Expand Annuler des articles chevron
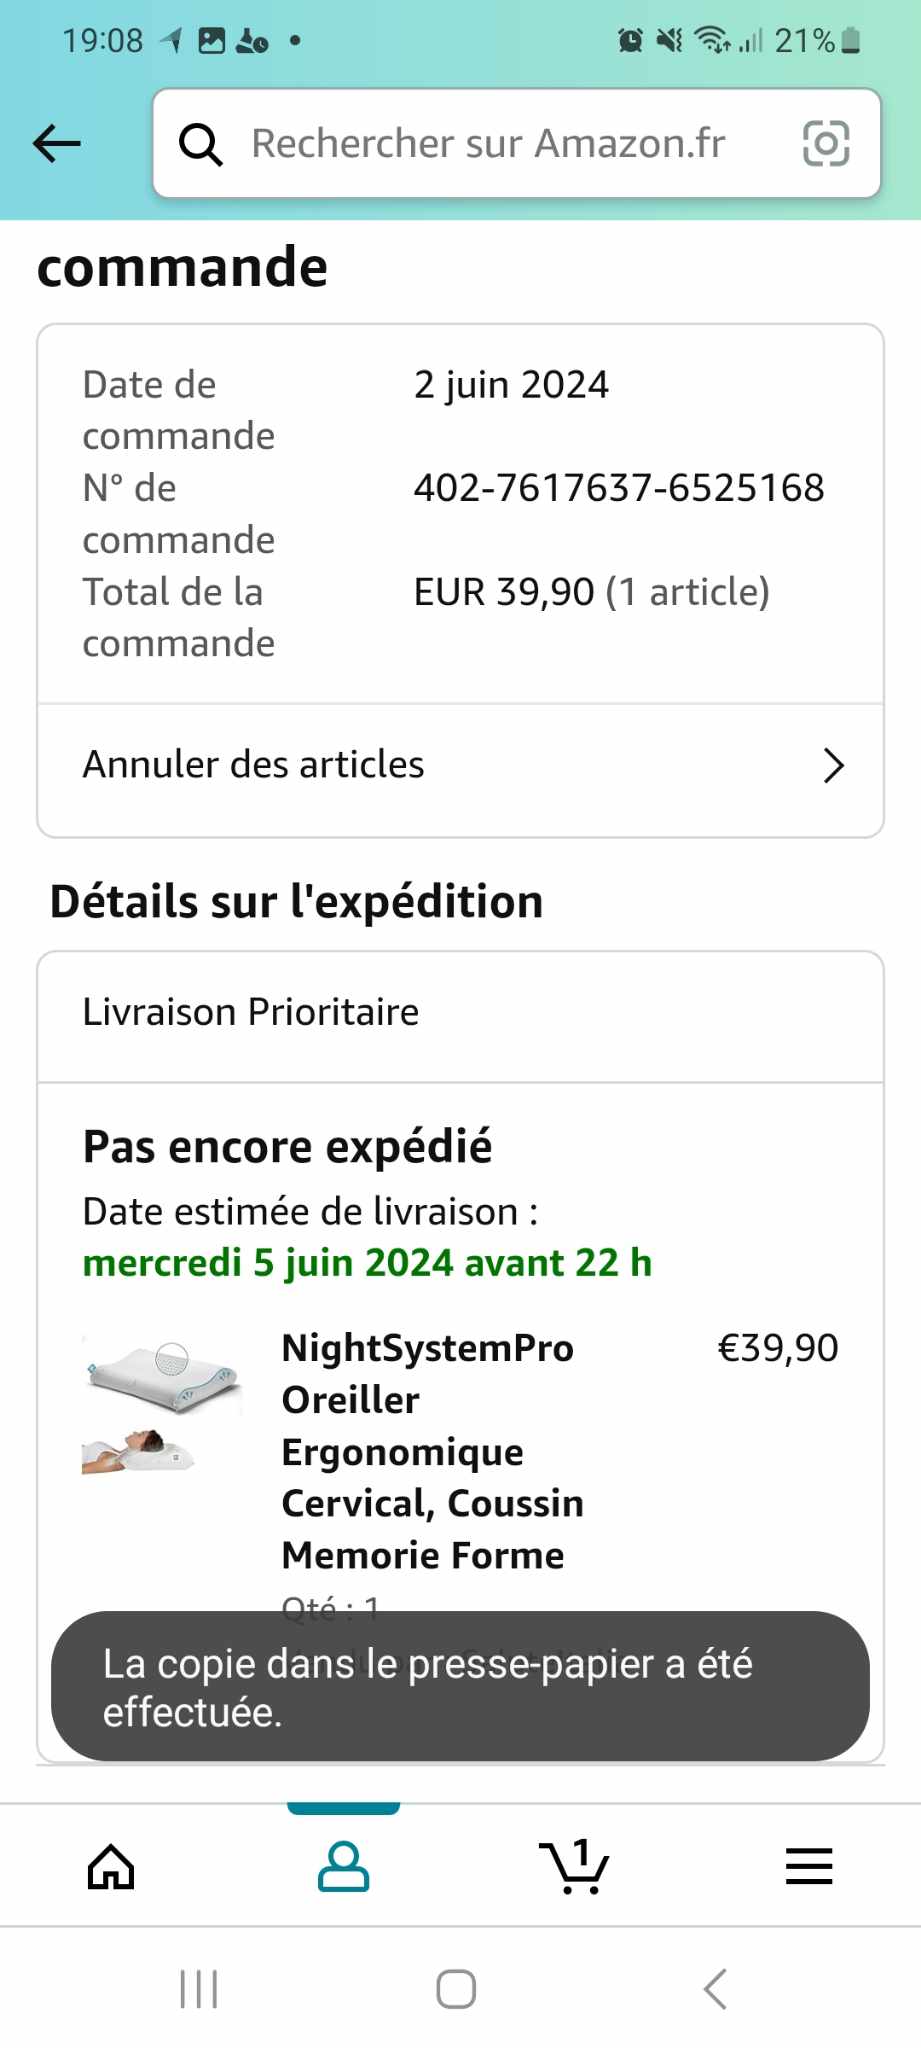This screenshot has height=2048, width=921. coord(833,766)
